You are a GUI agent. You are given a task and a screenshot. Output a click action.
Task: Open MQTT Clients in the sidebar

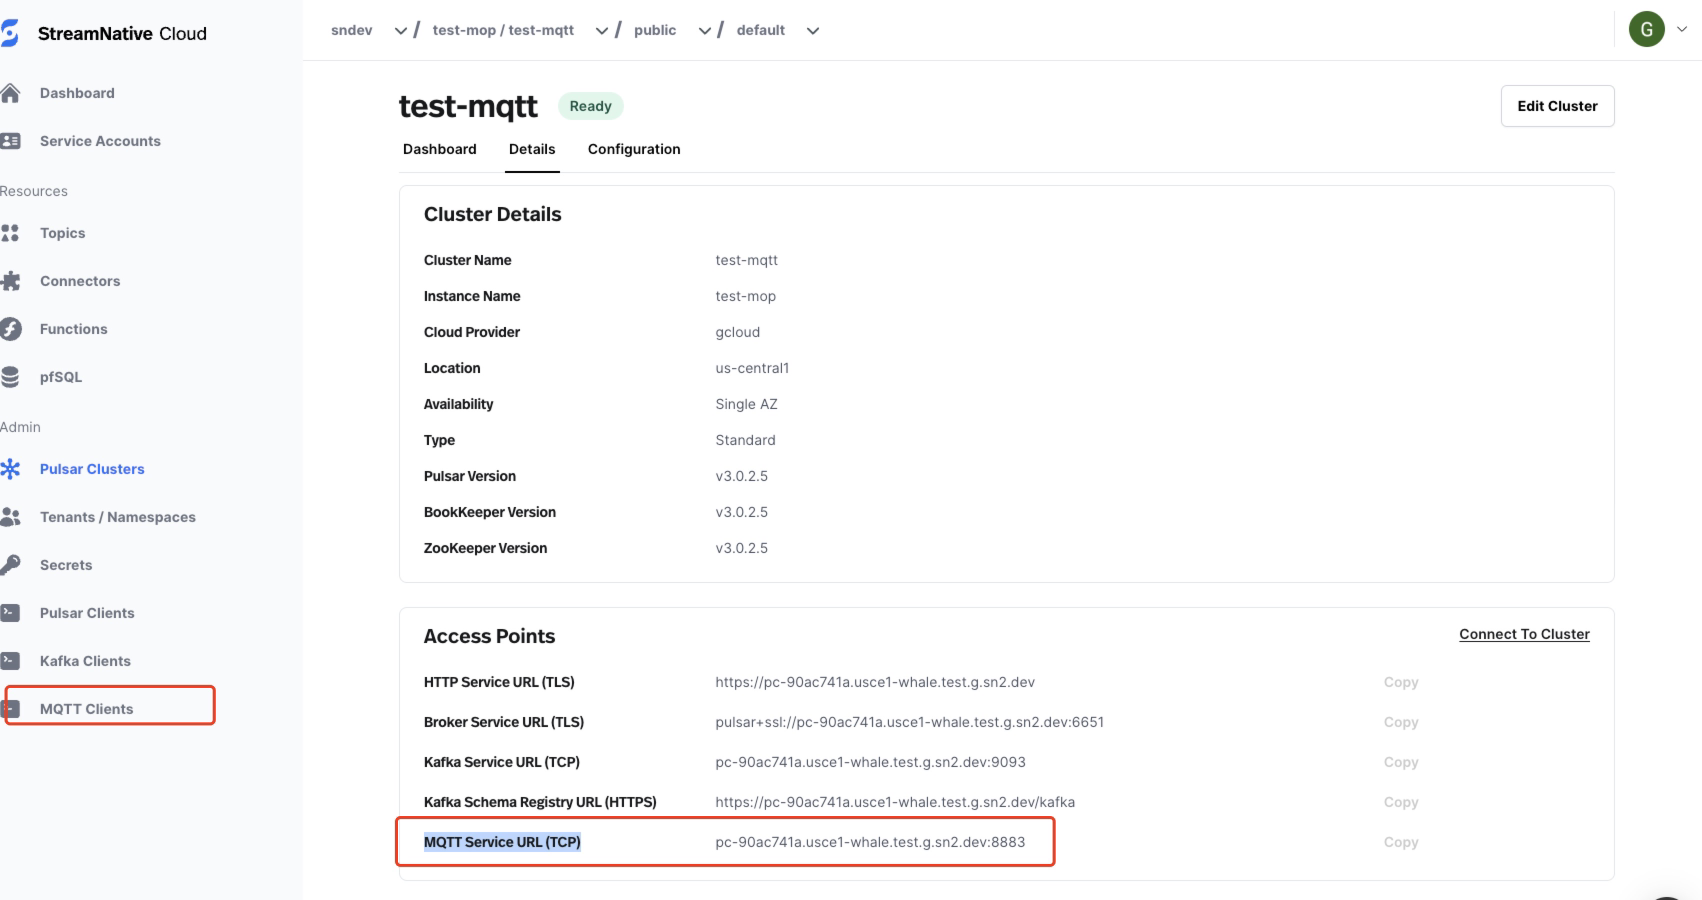pyautogui.click(x=86, y=709)
